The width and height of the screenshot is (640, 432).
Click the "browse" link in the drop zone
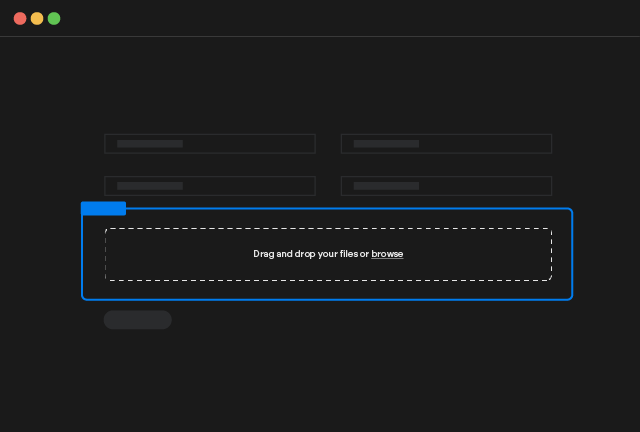point(387,254)
